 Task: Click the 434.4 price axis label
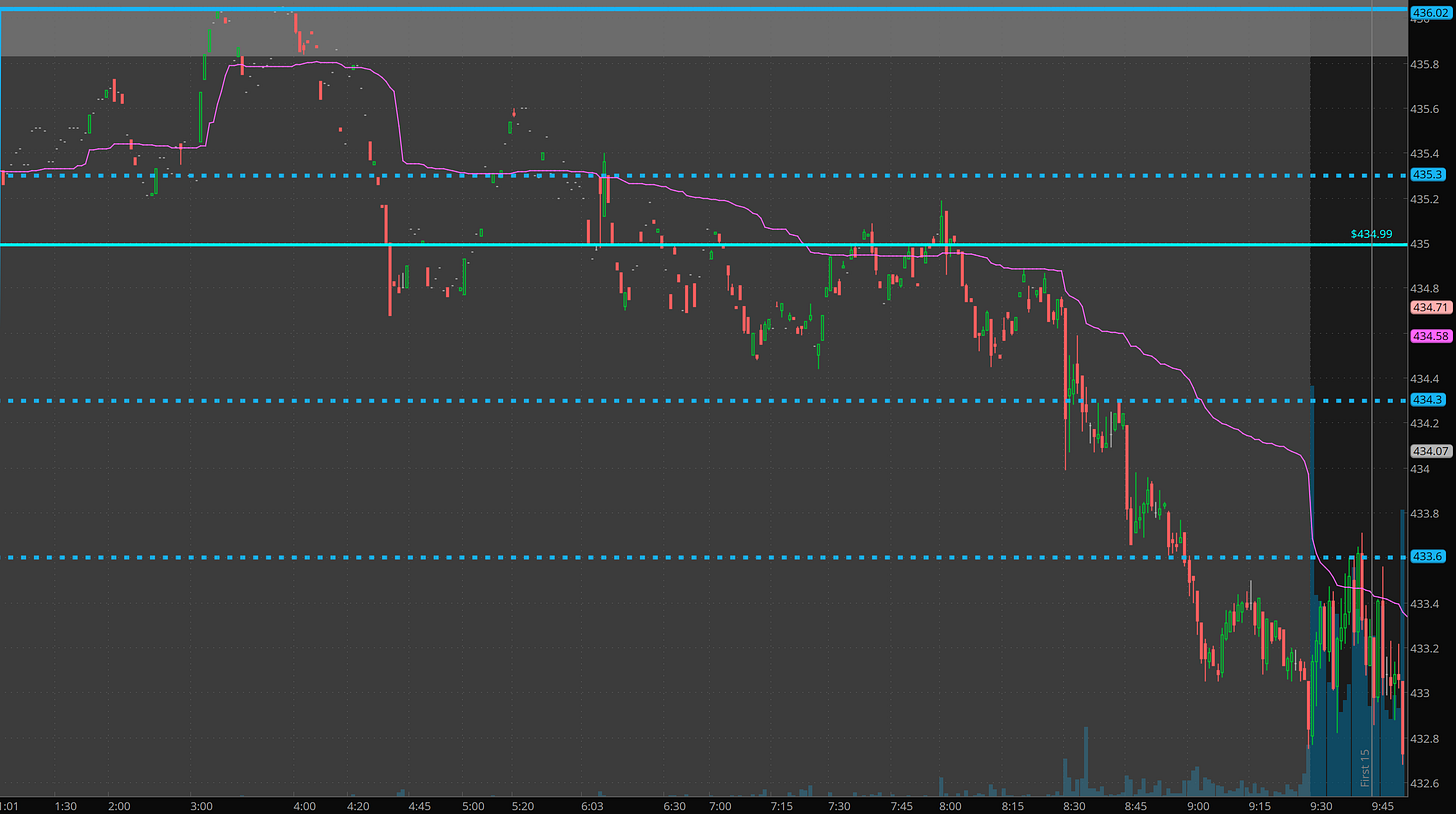point(1424,379)
